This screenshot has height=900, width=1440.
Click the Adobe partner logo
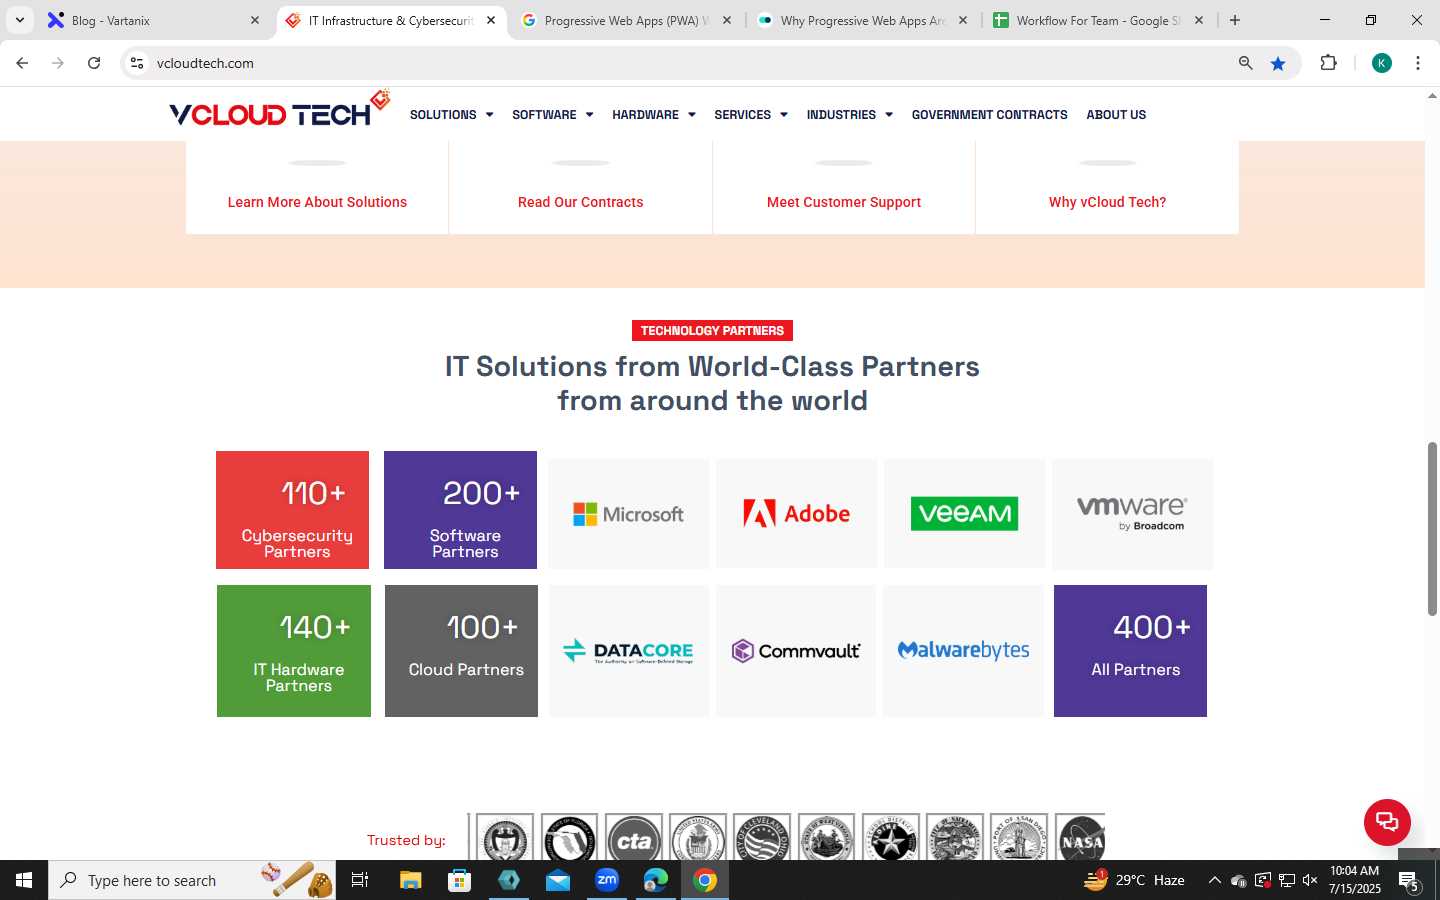pos(796,514)
